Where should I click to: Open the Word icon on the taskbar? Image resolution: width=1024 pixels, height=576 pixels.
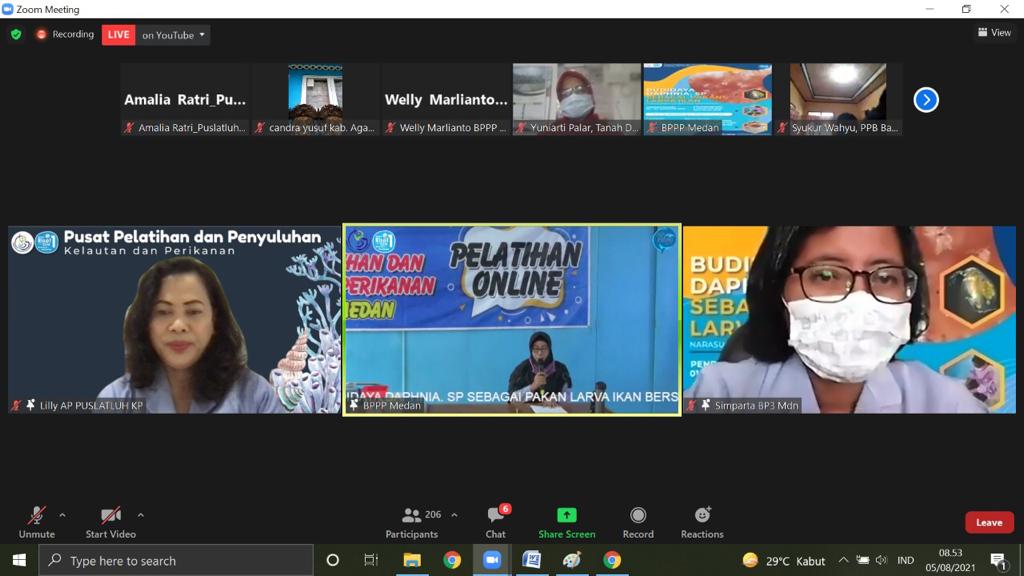pyautogui.click(x=532, y=560)
